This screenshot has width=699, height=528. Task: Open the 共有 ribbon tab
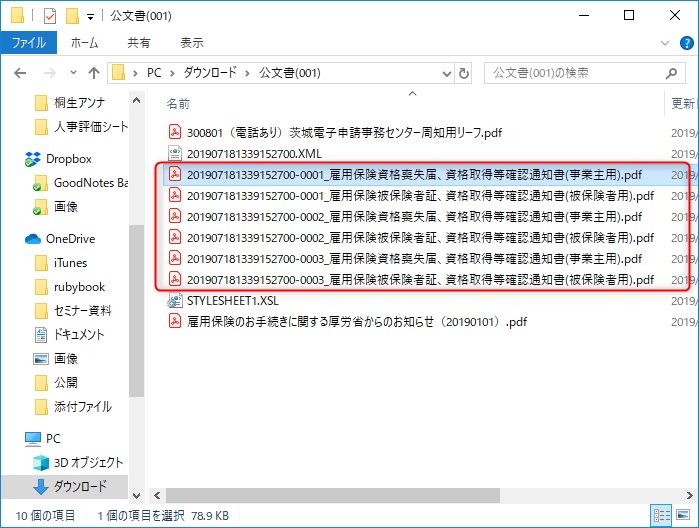click(139, 44)
